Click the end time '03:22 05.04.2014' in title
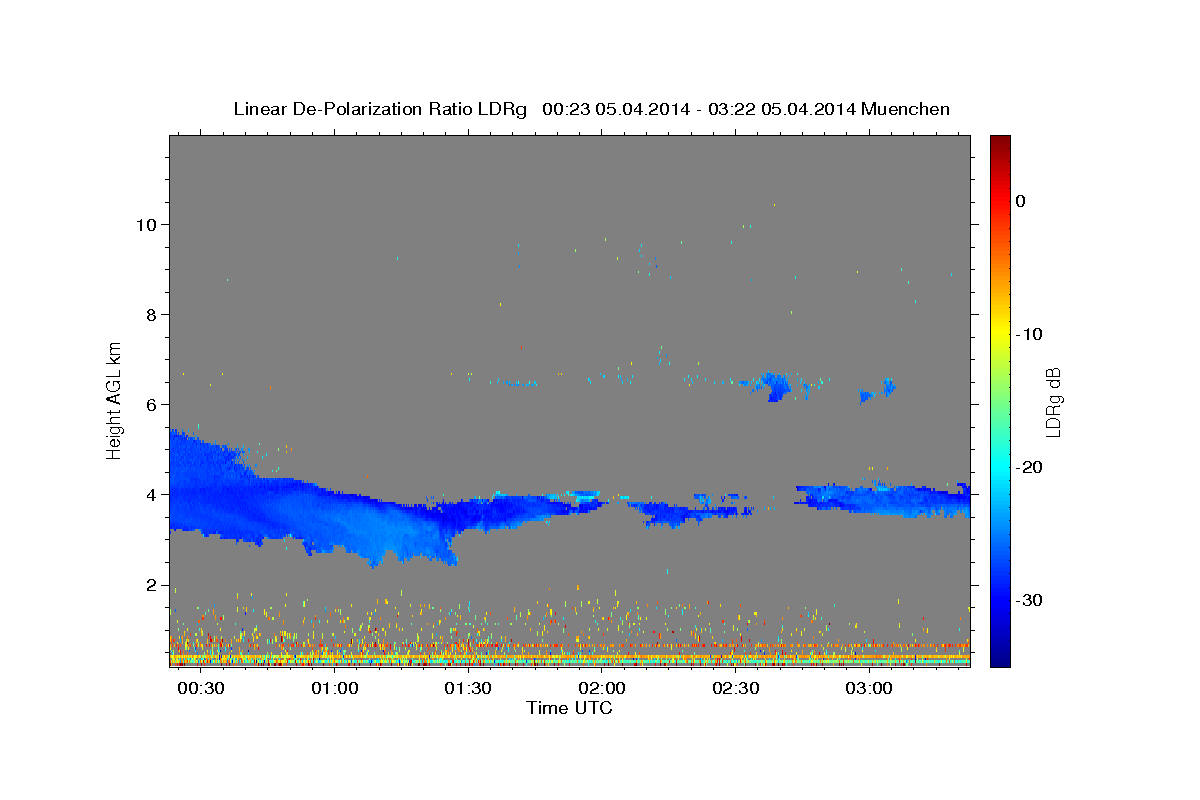Image resolution: width=1200 pixels, height=800 pixels. coord(781,109)
